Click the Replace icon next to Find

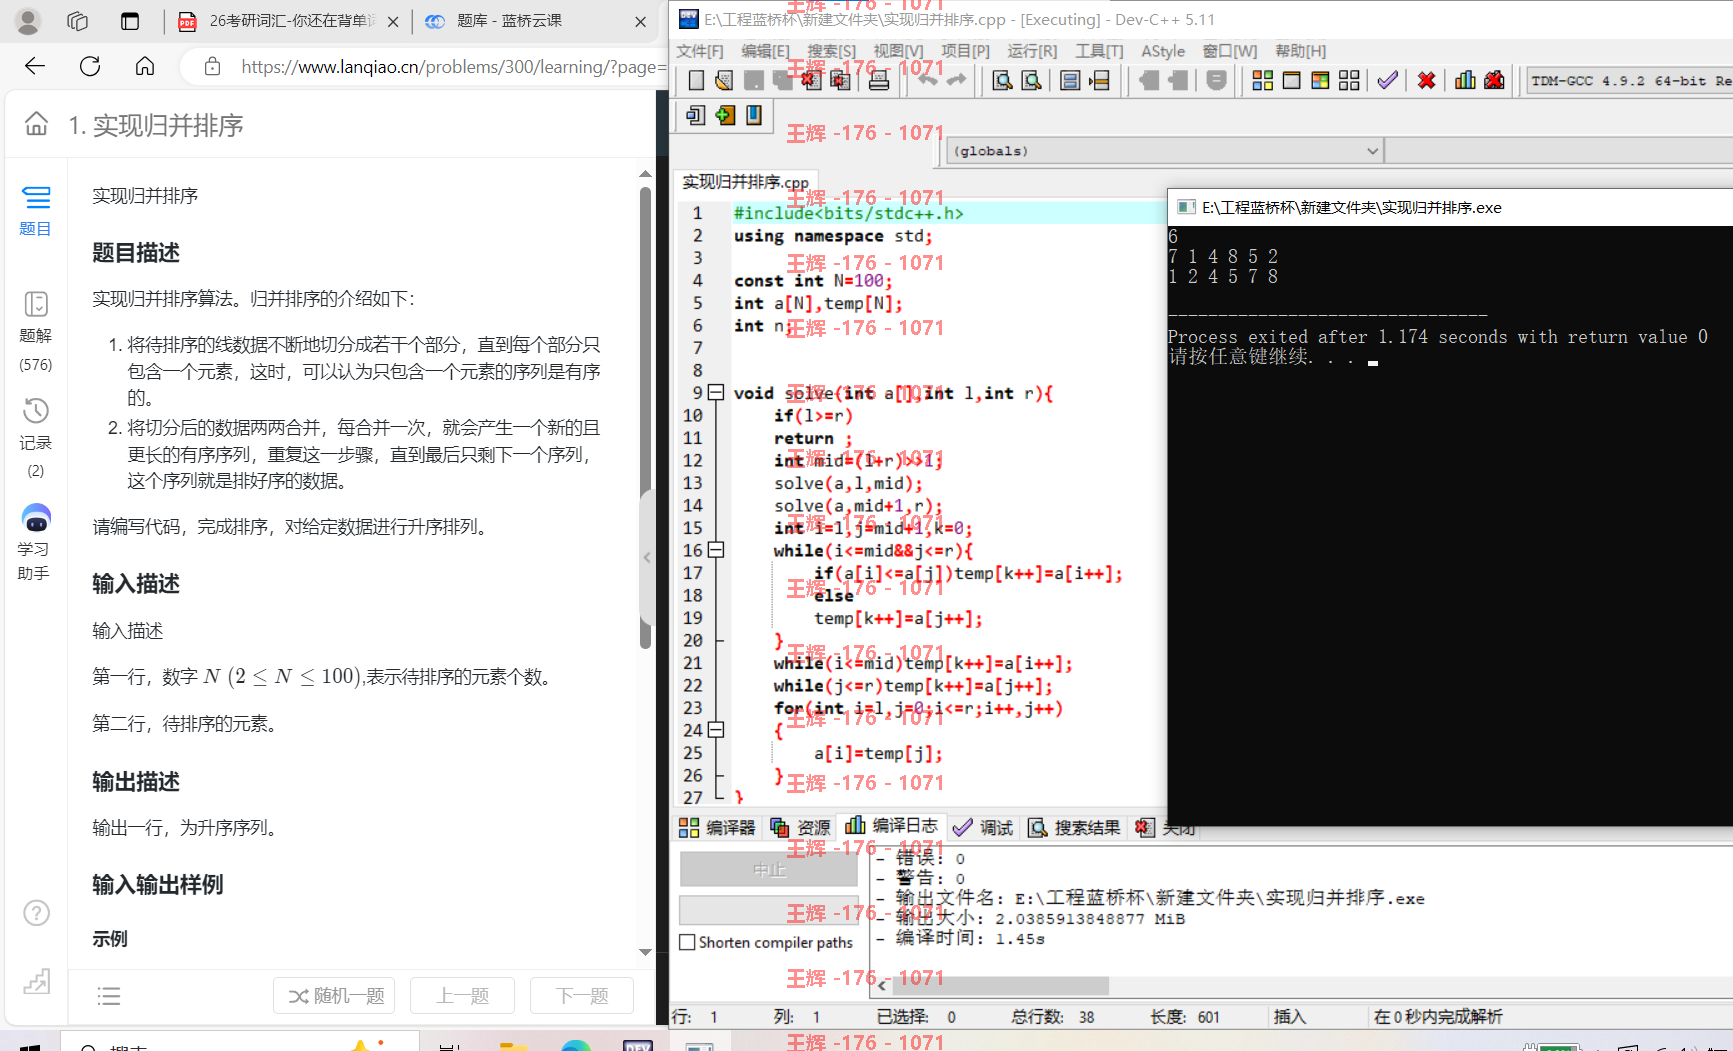point(1031,81)
